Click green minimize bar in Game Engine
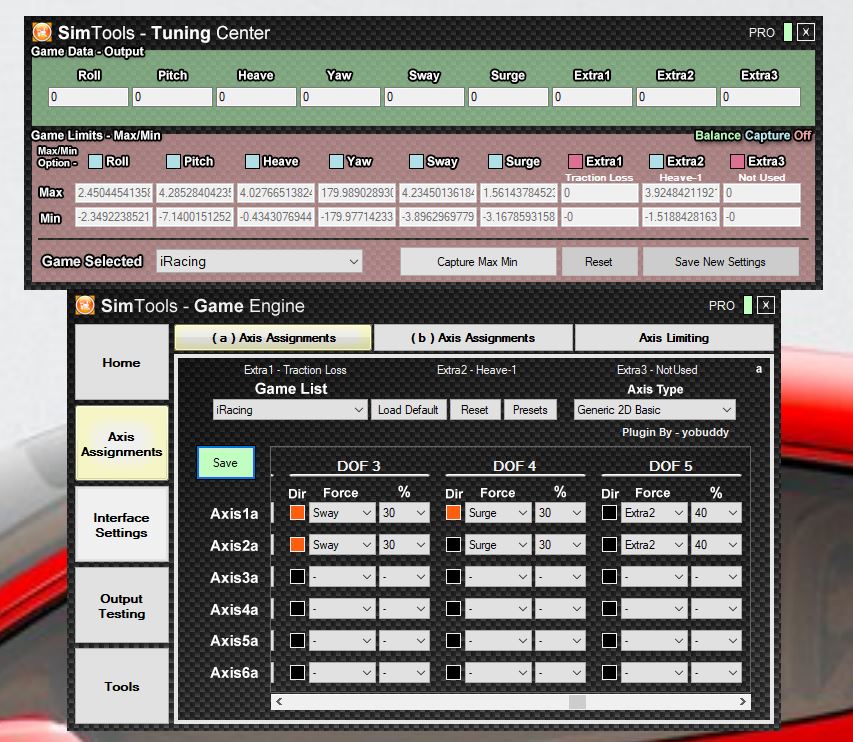 click(x=747, y=305)
